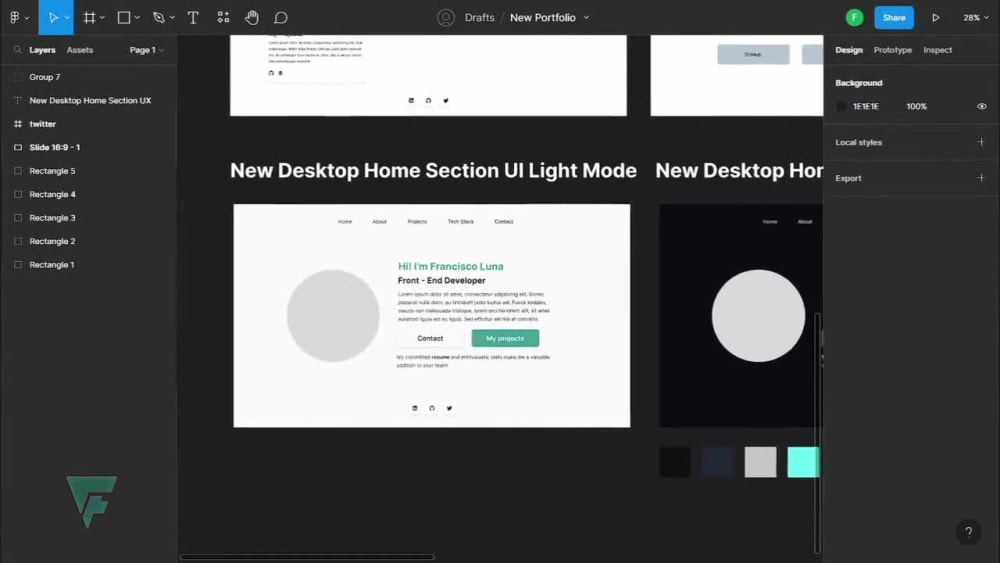The width and height of the screenshot is (1000, 563).
Task: Click the Projects nav link in light mockup
Action: pyautogui.click(x=417, y=222)
